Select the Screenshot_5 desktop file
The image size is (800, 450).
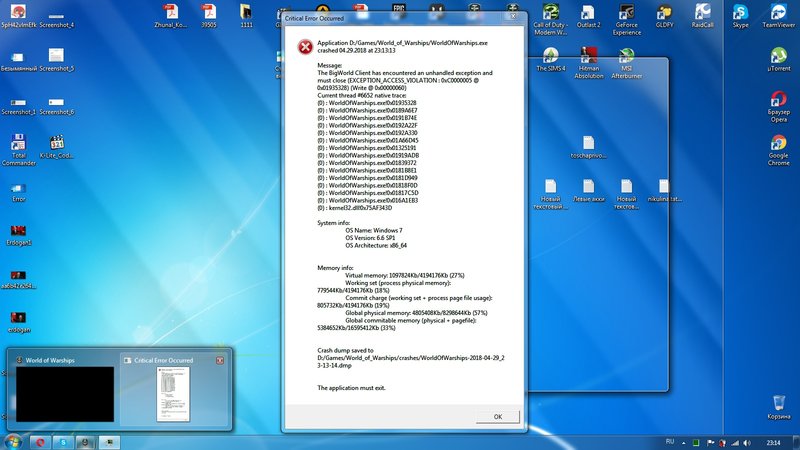(x=57, y=59)
